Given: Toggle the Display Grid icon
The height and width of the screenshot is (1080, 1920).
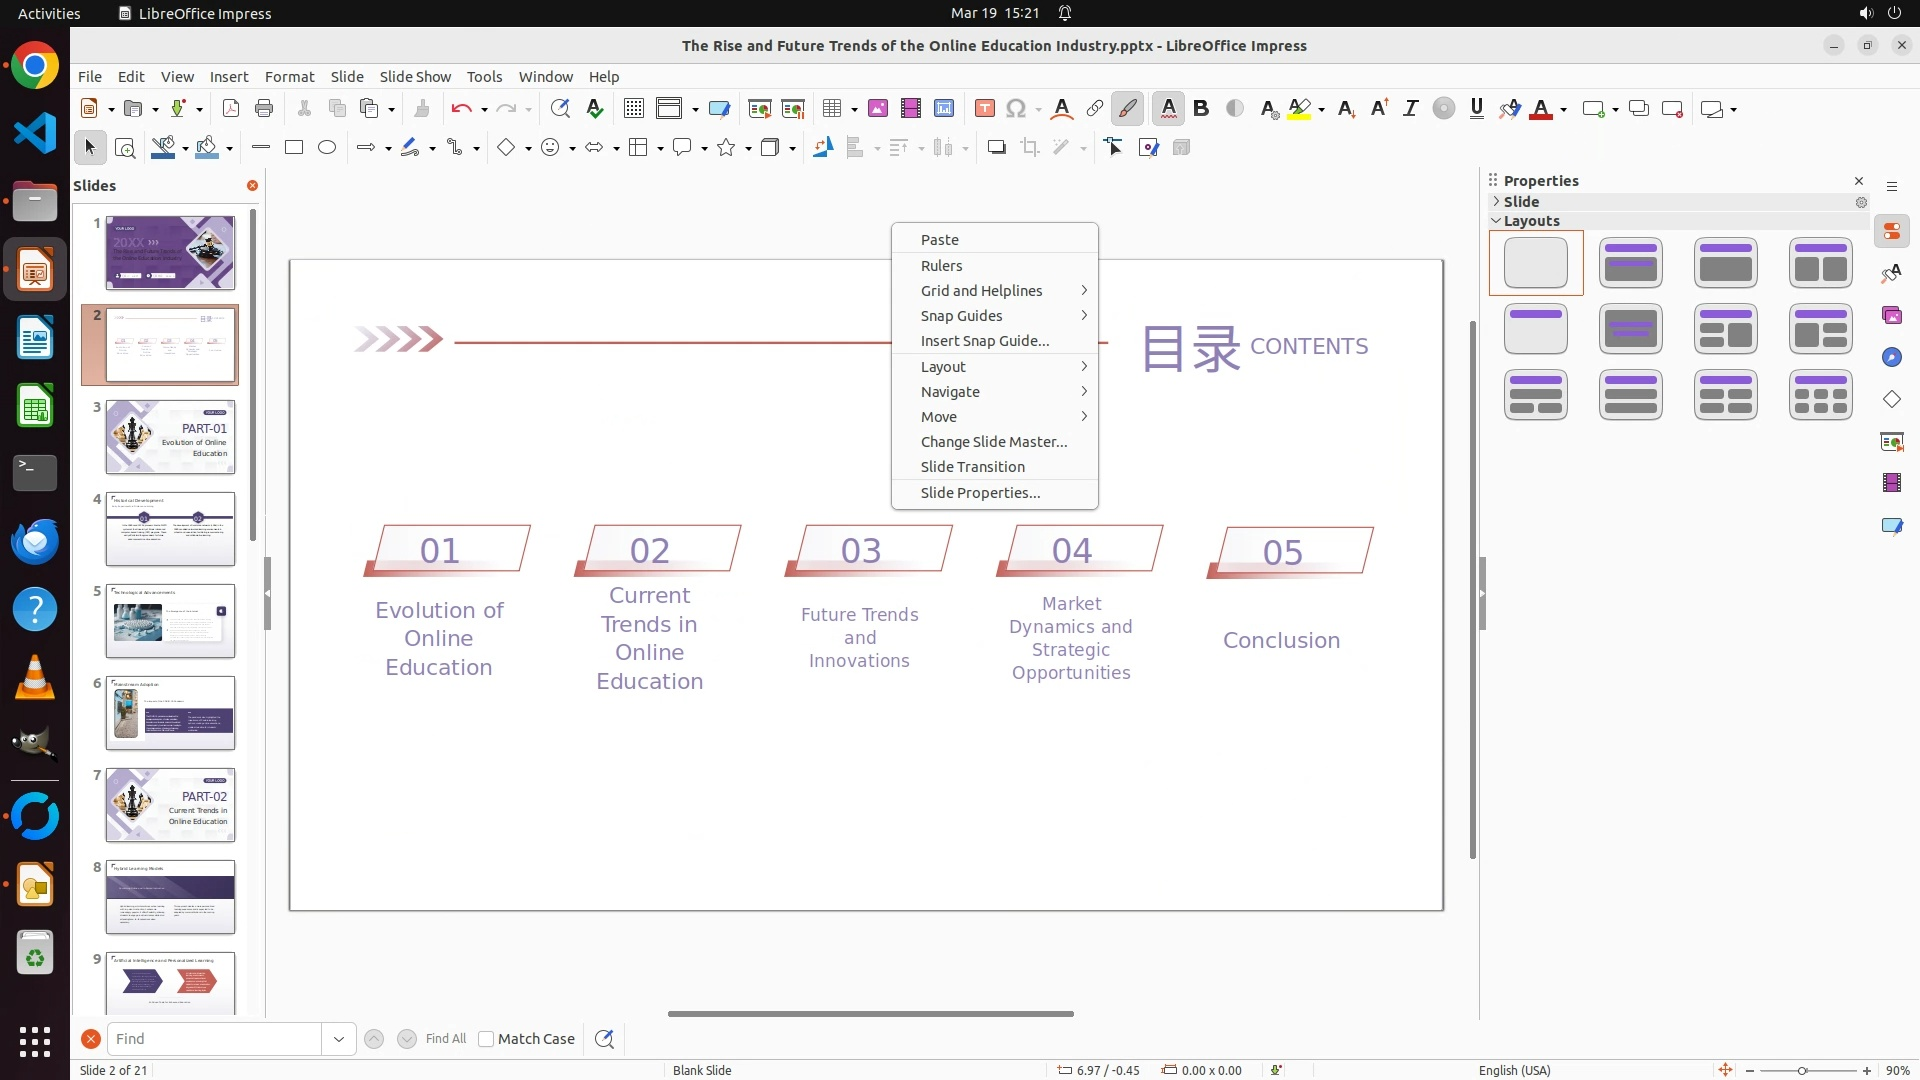Looking at the screenshot, I should (x=633, y=109).
